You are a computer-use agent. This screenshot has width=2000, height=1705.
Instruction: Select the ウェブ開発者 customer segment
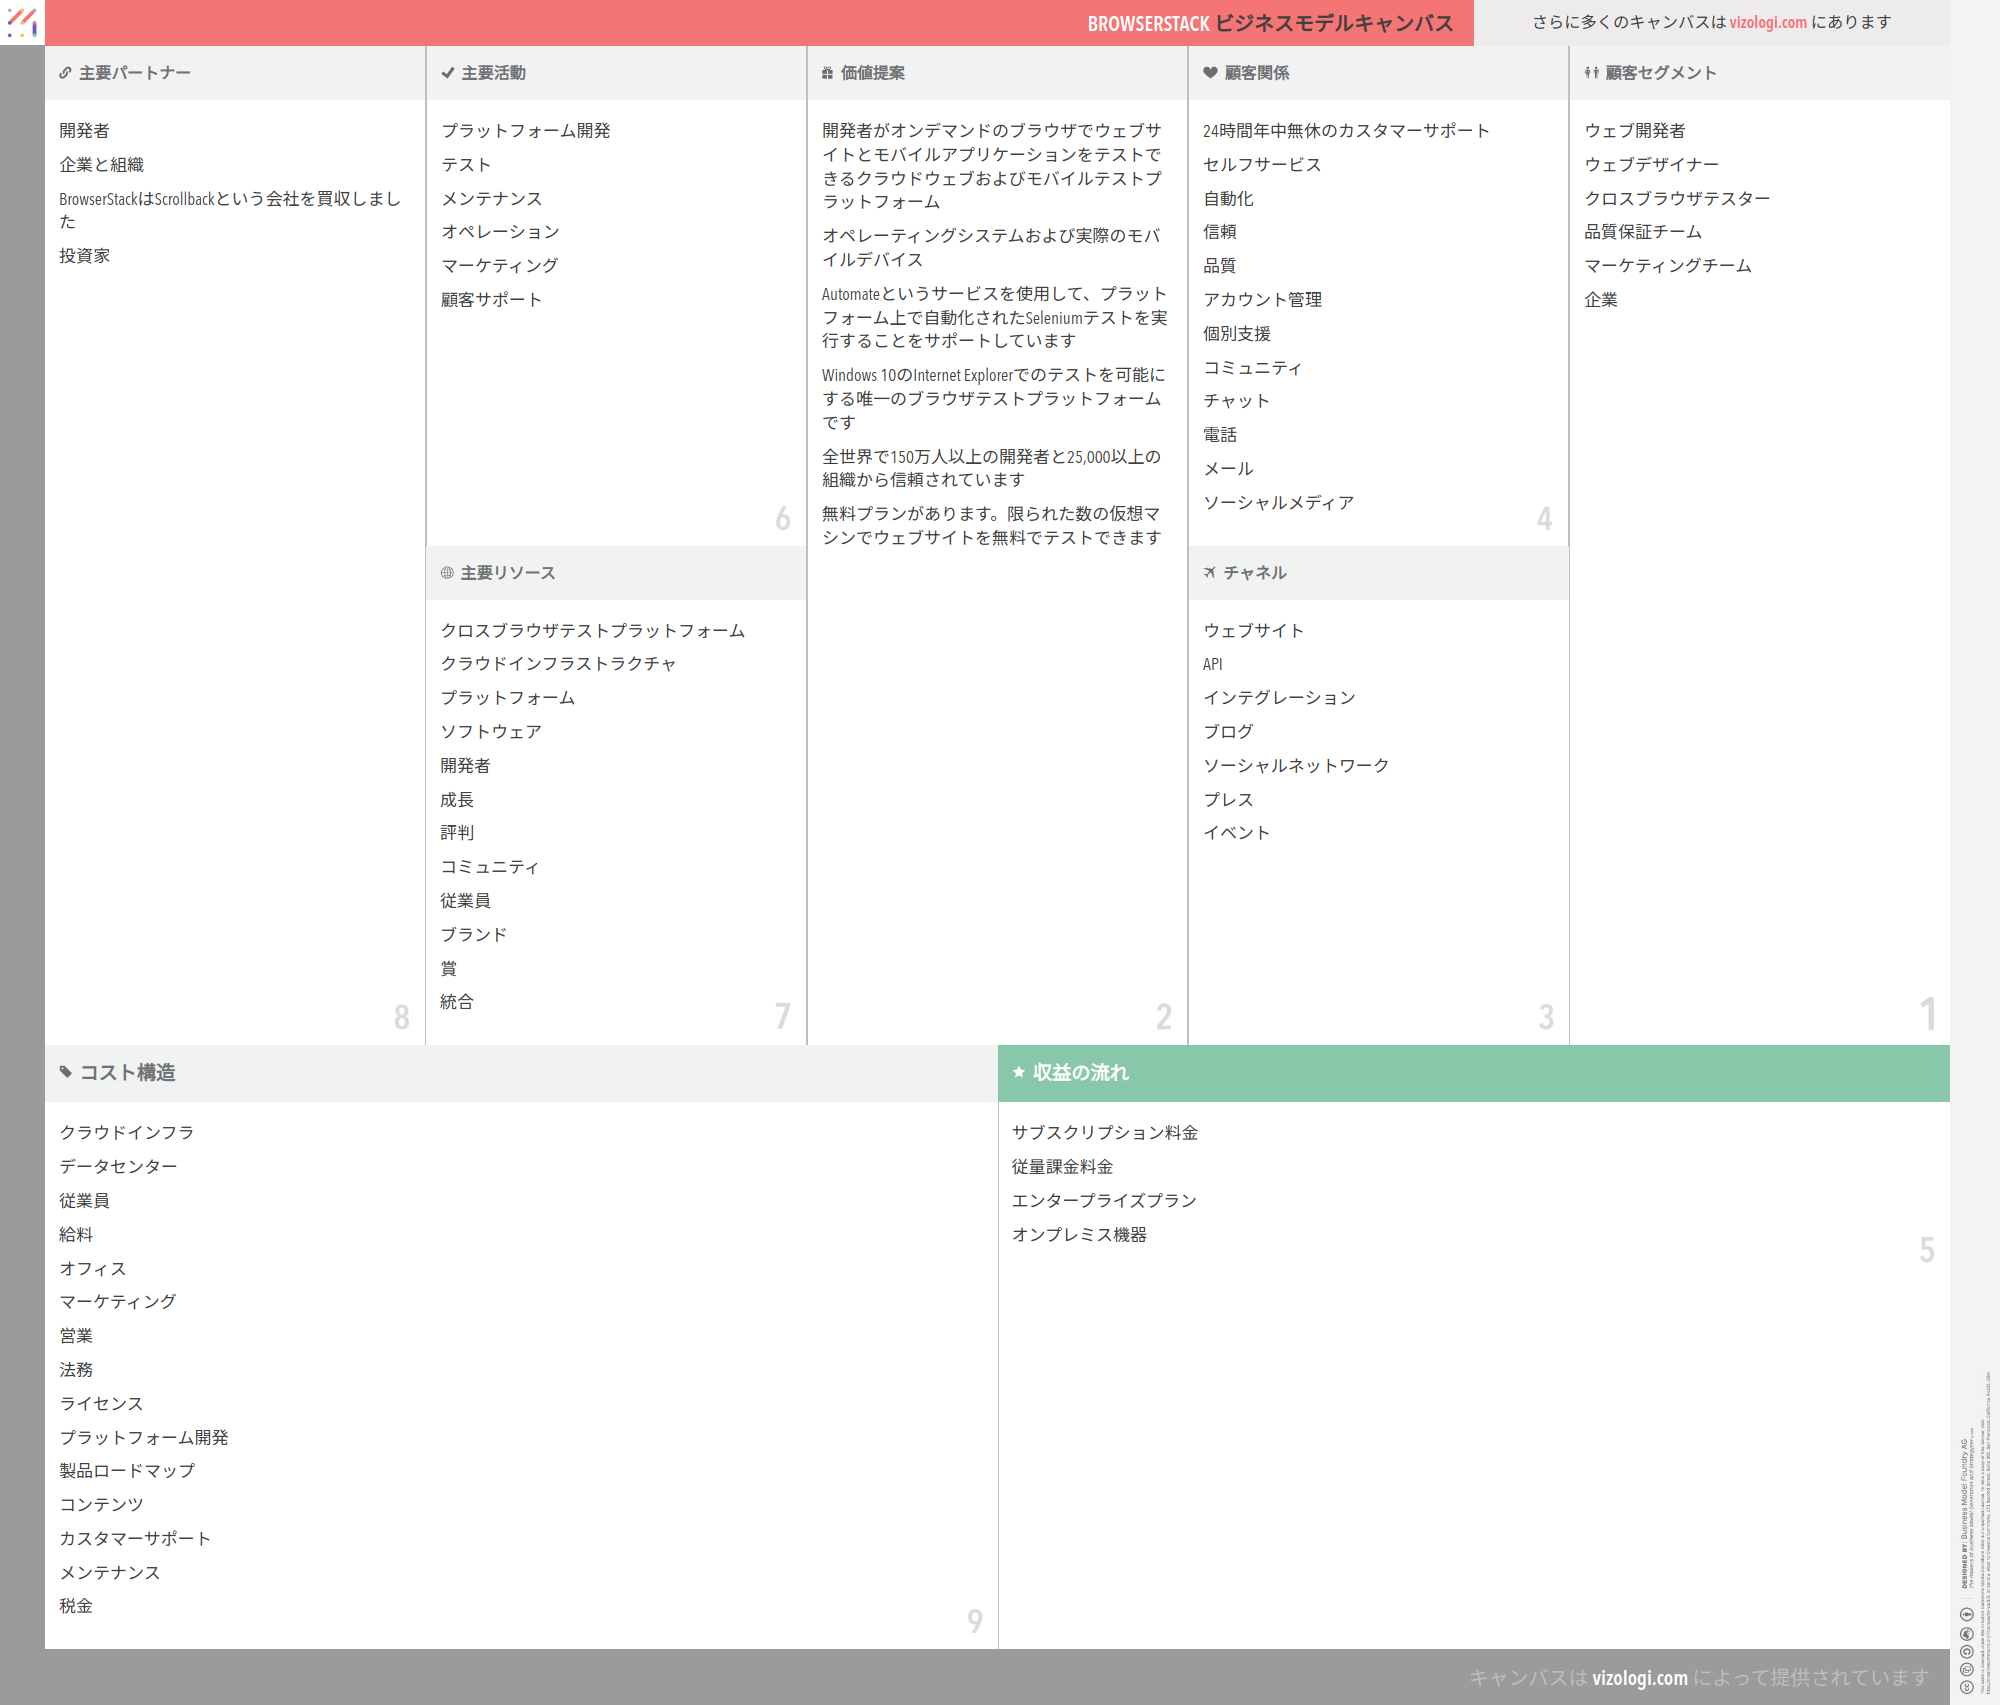tap(1634, 131)
